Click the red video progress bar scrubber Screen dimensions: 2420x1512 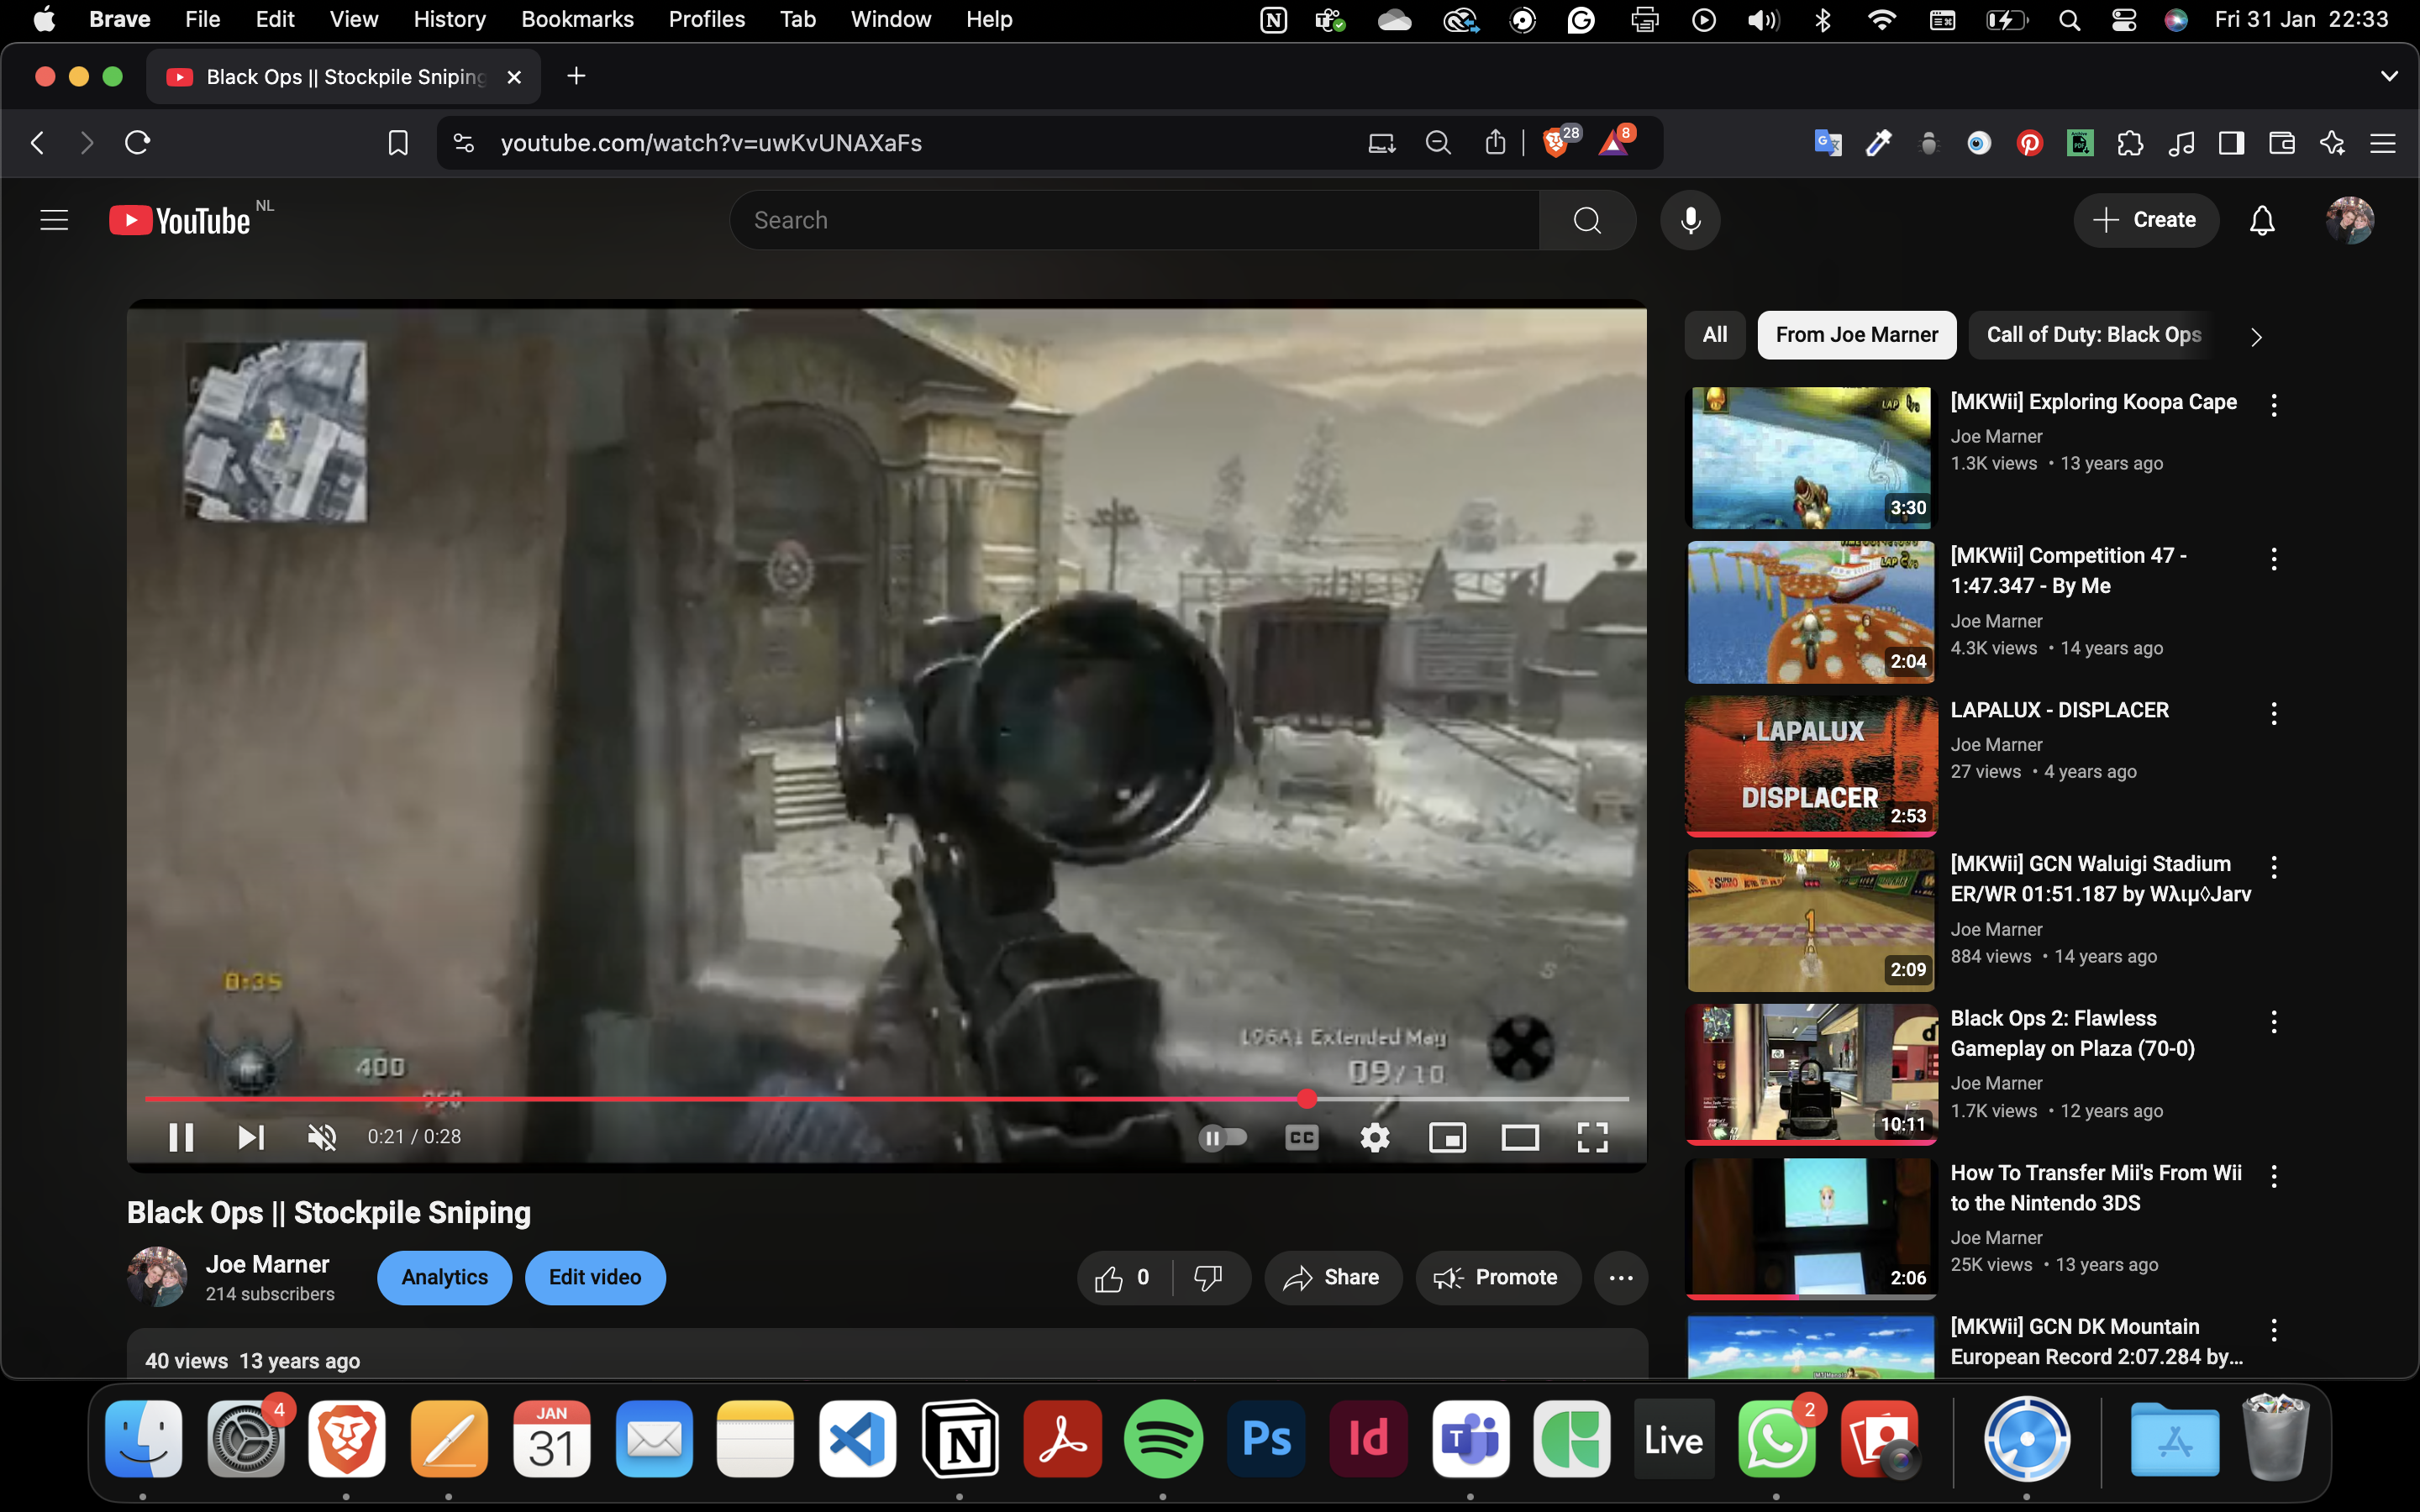1307,1099
